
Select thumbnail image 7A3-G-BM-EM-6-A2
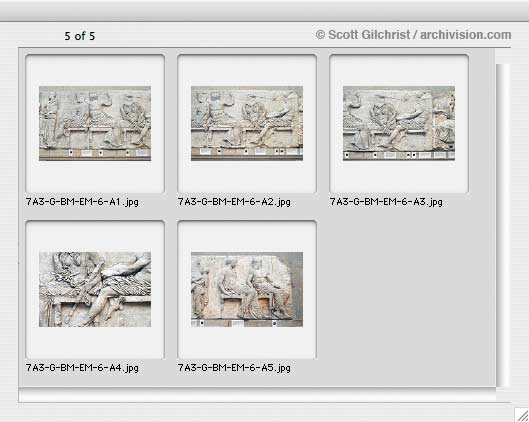point(247,123)
